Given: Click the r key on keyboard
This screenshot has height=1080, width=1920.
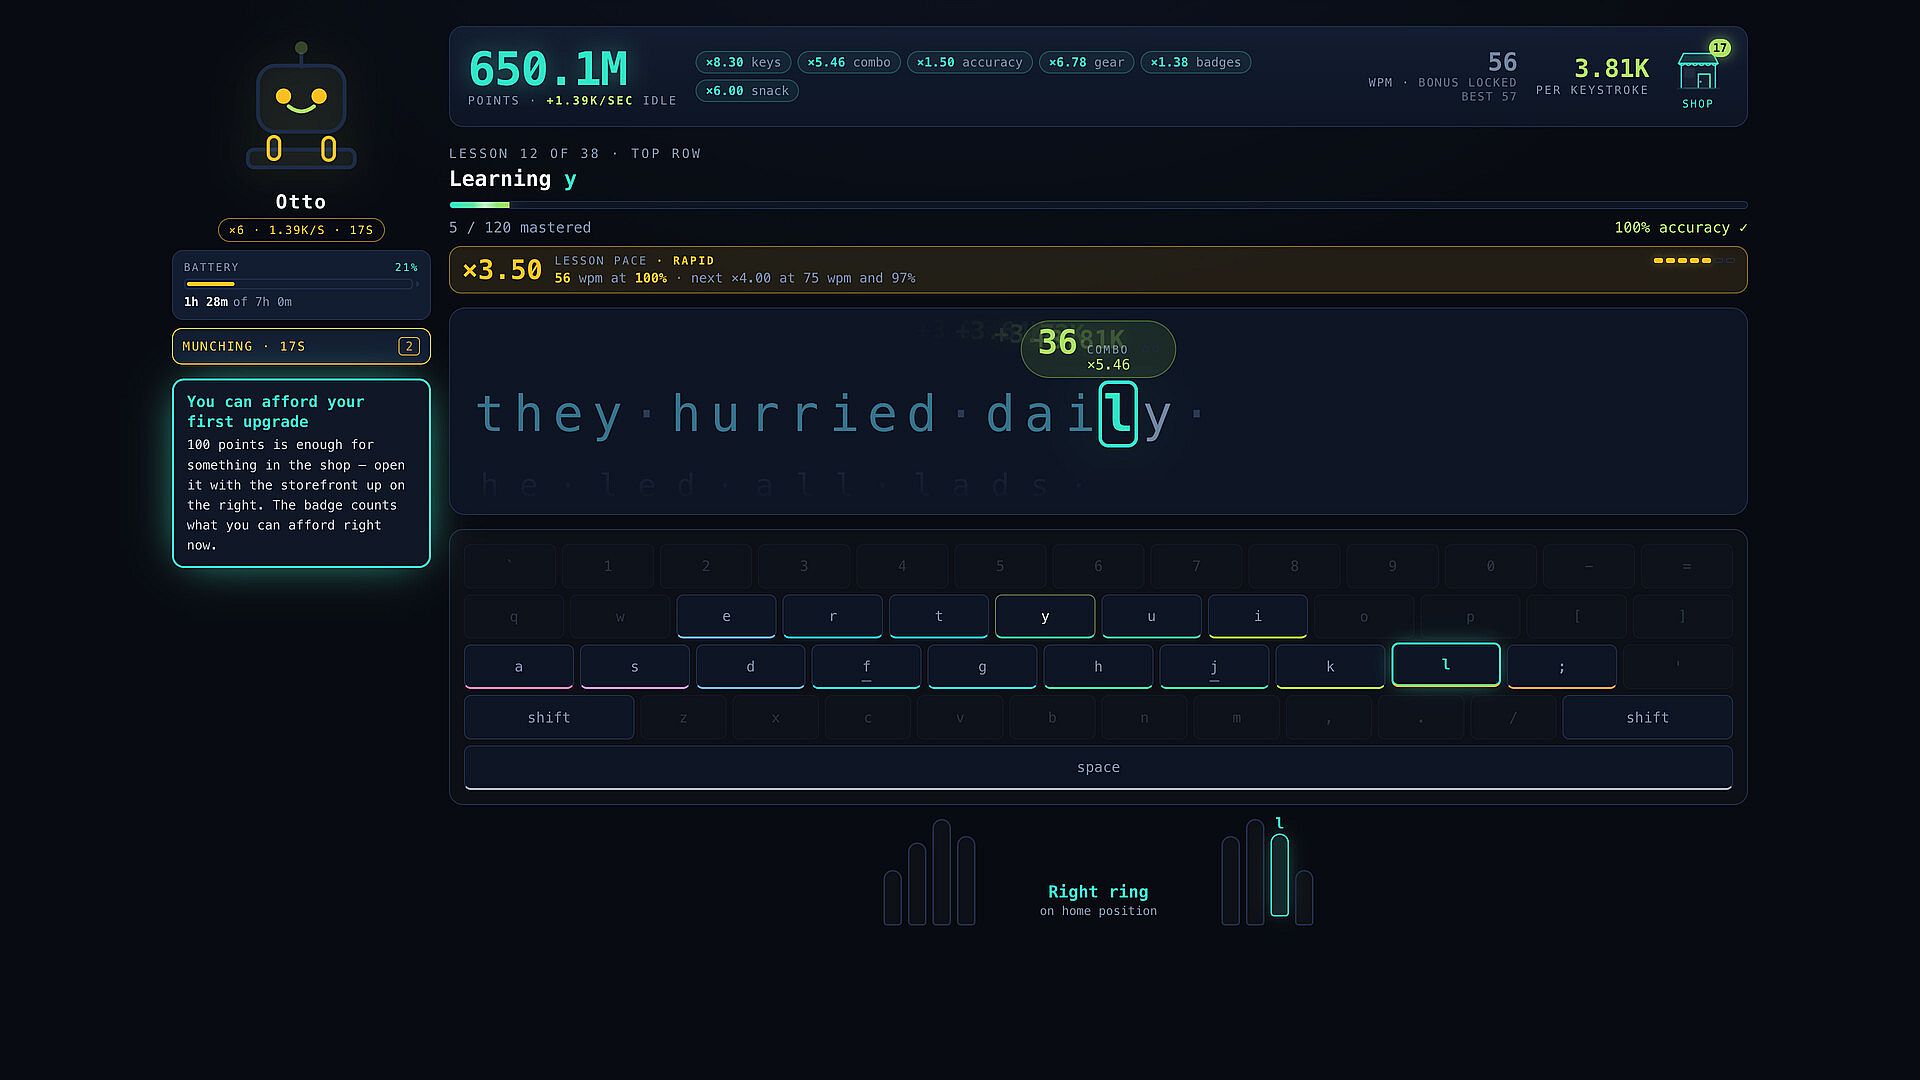Looking at the screenshot, I should coord(832,616).
